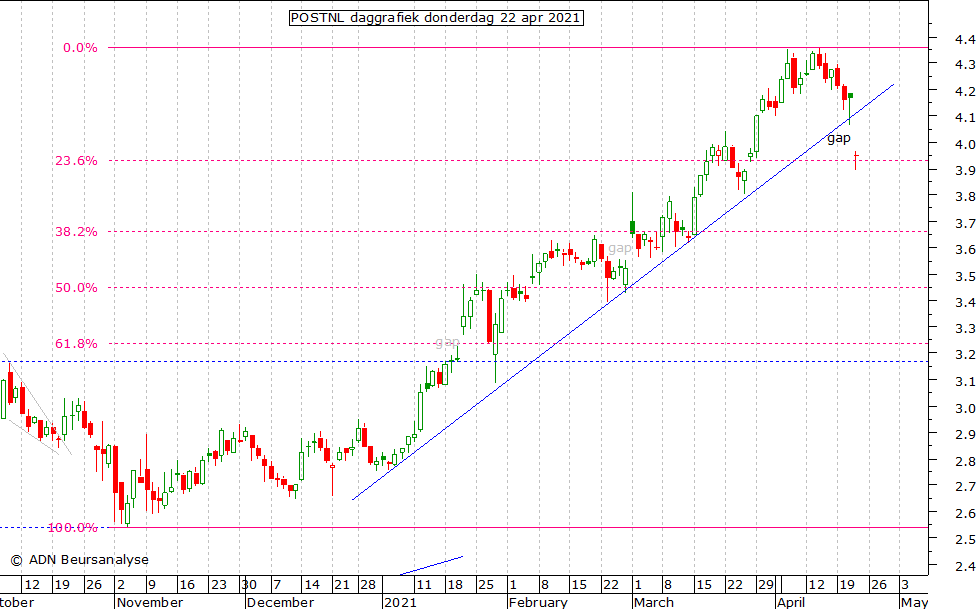This screenshot has height=609, width=979.
Task: Click the date tick 26 in April
Action: coord(878,585)
